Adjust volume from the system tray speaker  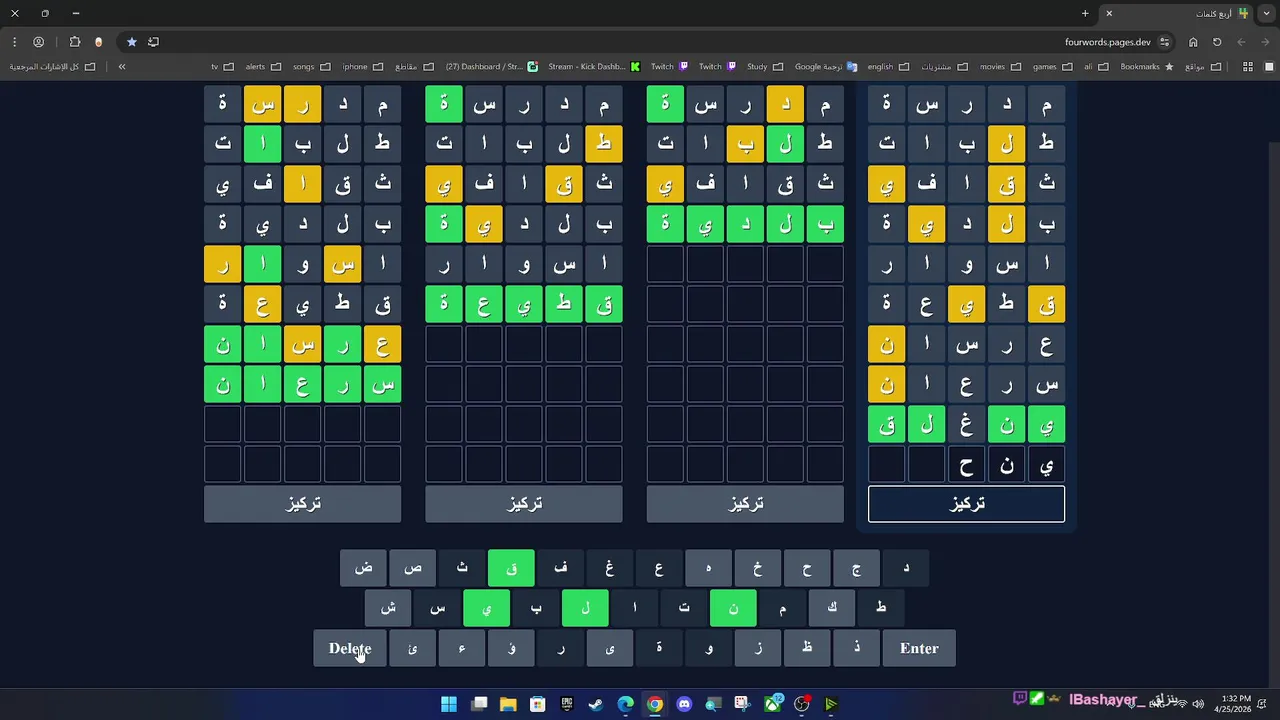coord(1198,704)
